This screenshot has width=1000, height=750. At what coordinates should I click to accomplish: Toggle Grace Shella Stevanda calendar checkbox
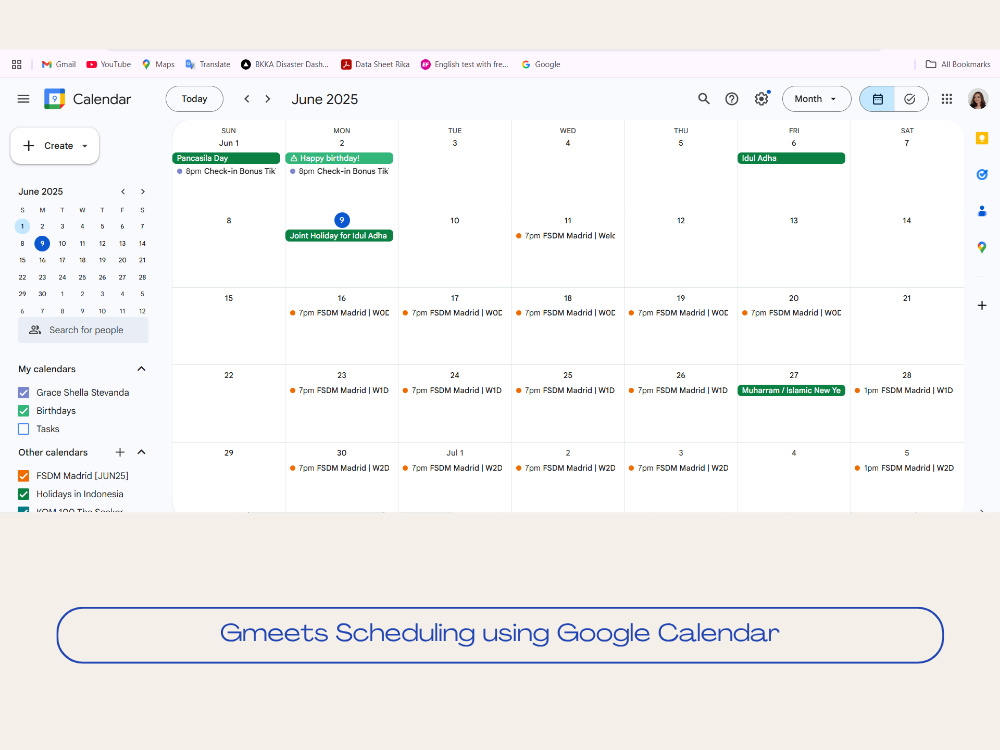coord(24,393)
